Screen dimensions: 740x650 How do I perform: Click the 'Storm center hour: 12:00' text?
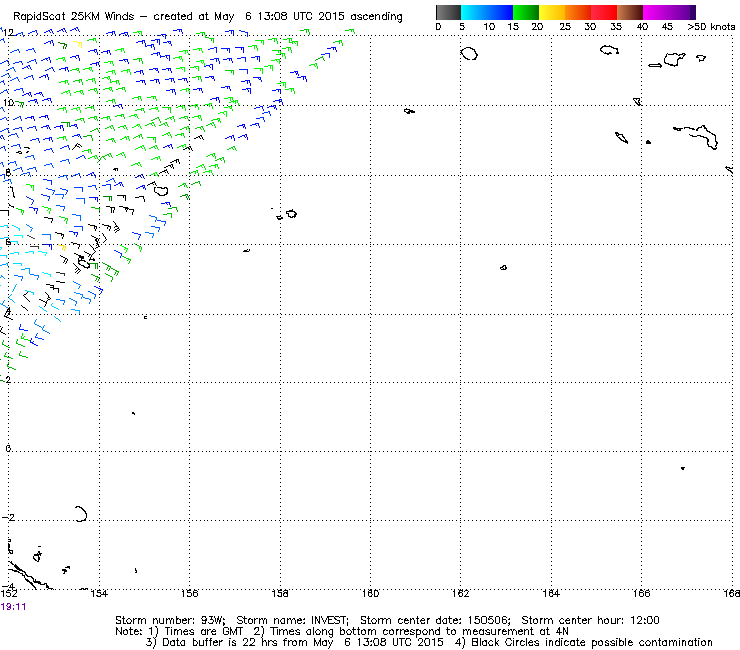(590, 620)
